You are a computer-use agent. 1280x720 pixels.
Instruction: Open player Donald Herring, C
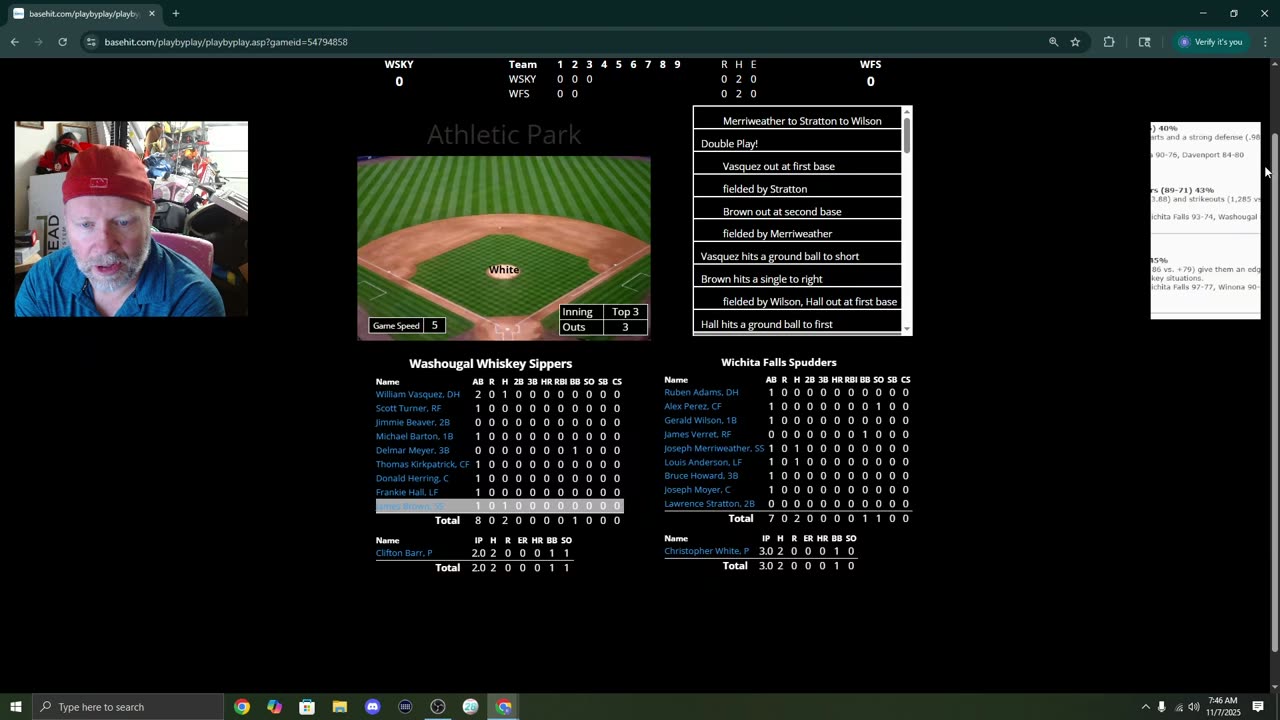click(412, 478)
